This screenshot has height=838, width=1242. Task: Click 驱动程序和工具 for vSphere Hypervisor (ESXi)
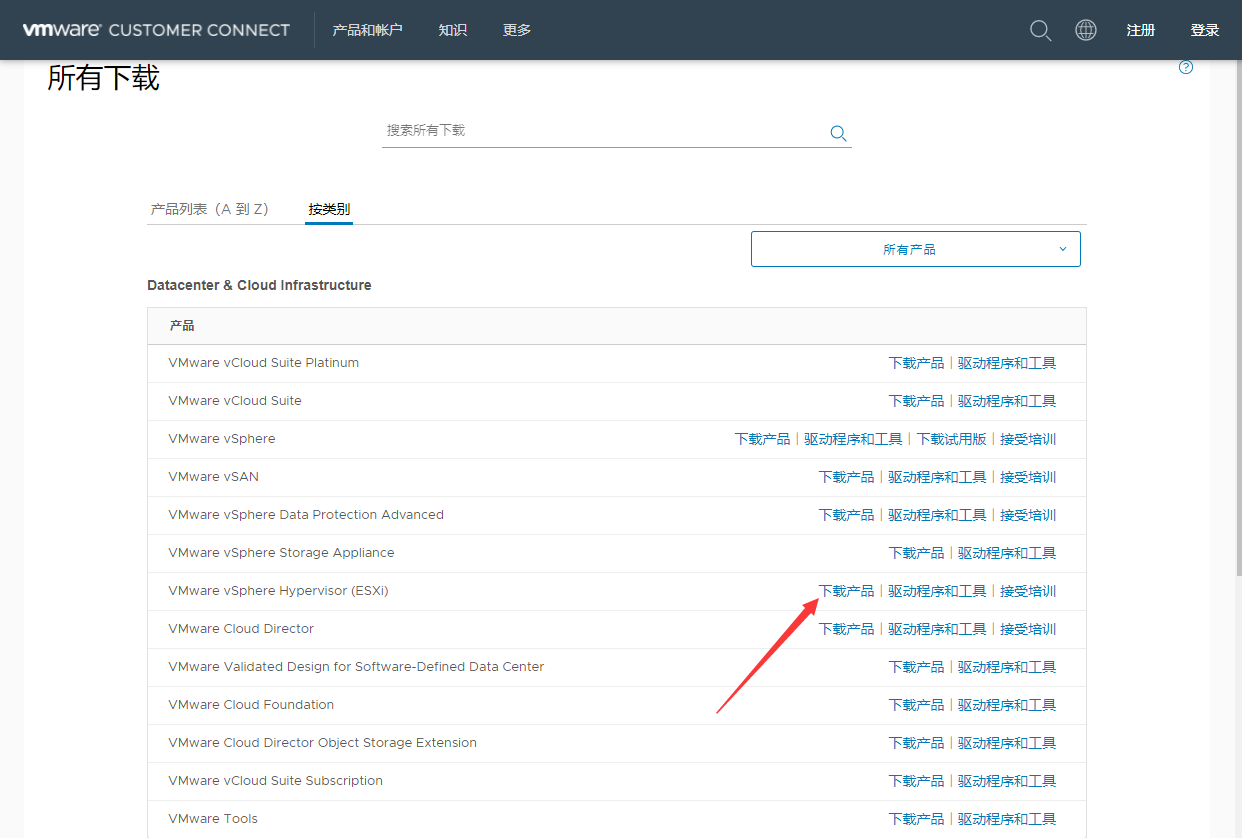click(937, 591)
